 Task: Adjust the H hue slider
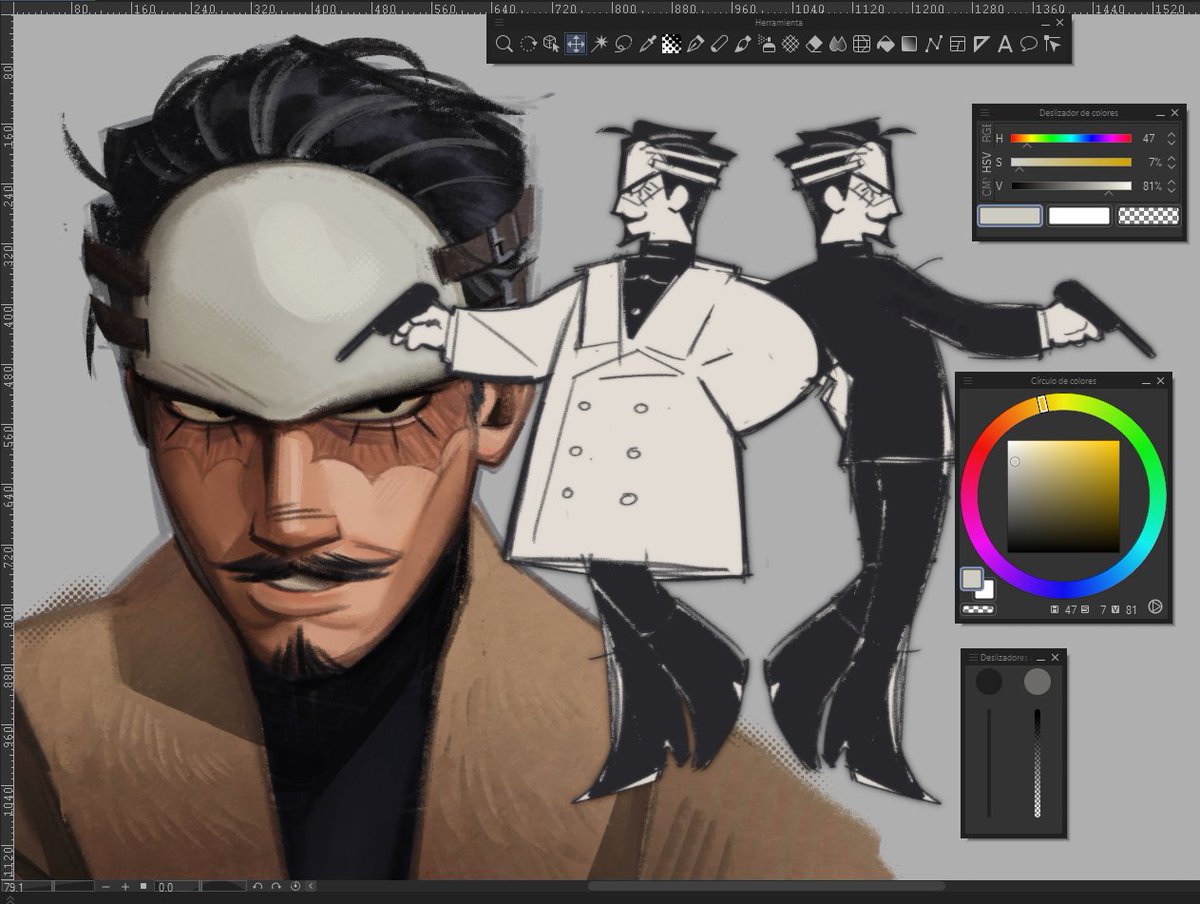[1071, 139]
